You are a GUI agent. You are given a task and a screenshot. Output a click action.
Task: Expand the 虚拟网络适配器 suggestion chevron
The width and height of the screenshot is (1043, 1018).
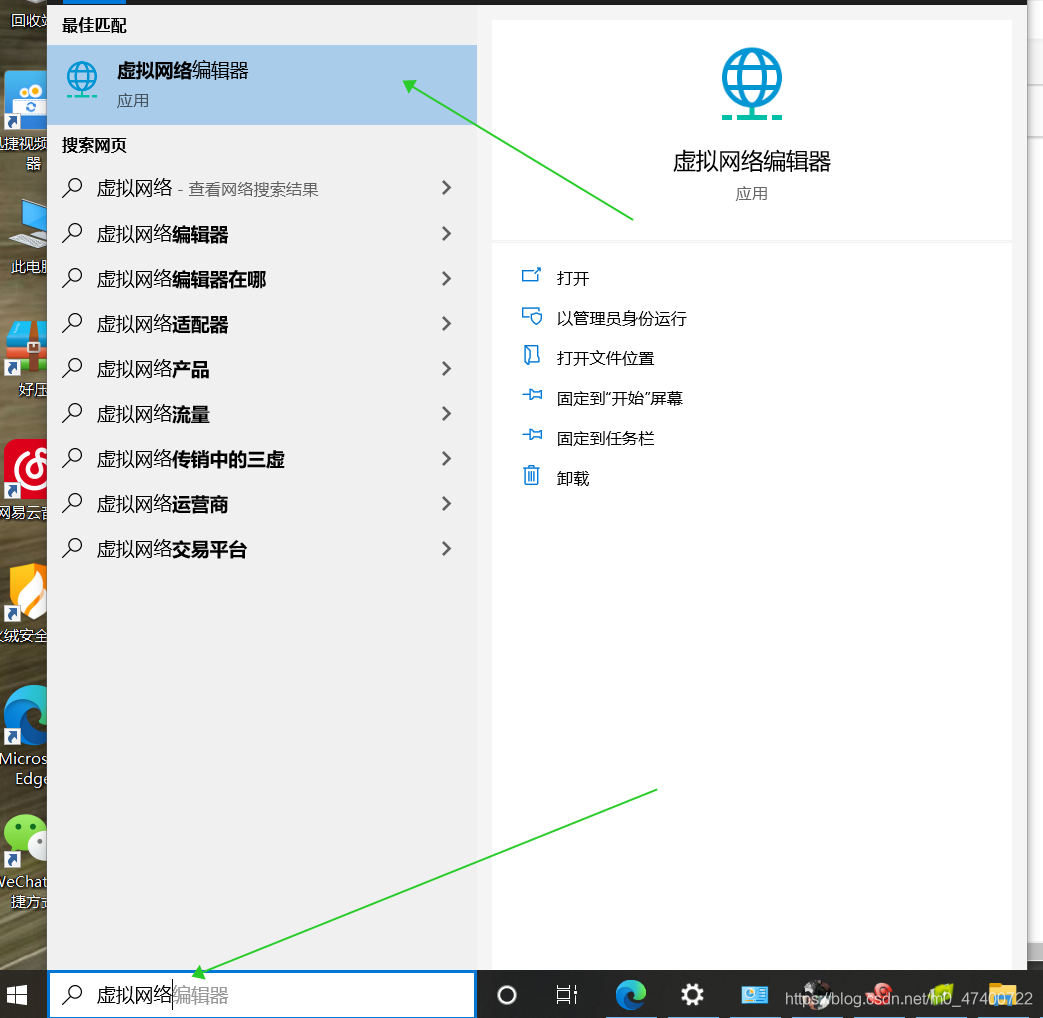pyautogui.click(x=446, y=324)
